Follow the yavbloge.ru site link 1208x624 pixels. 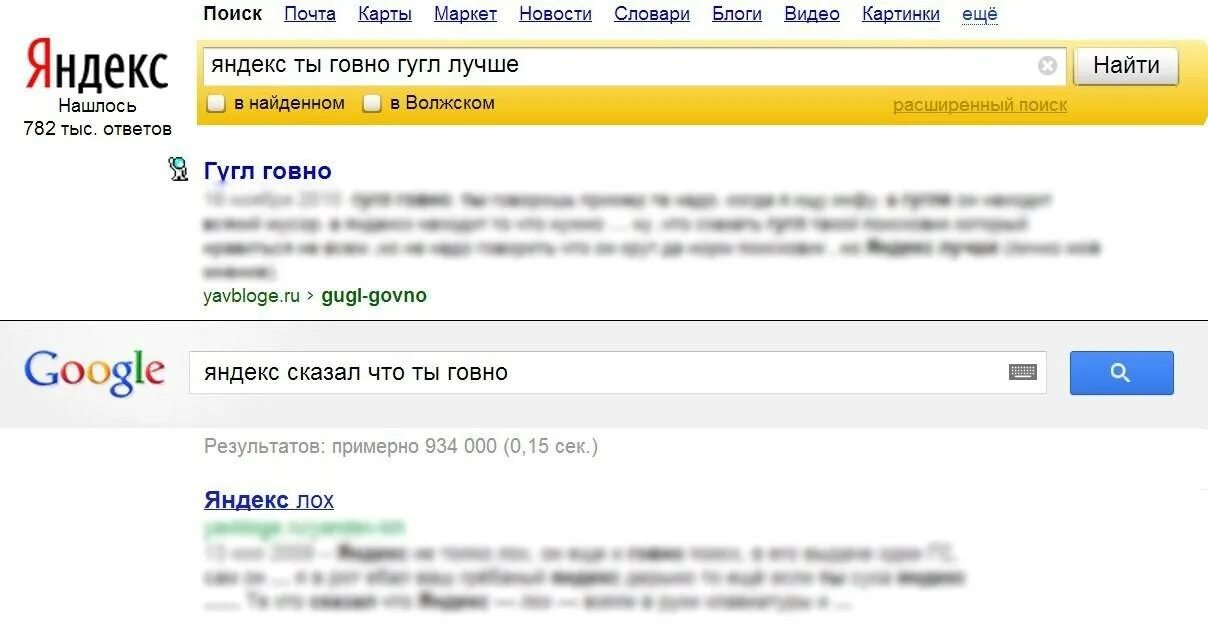tap(252, 296)
